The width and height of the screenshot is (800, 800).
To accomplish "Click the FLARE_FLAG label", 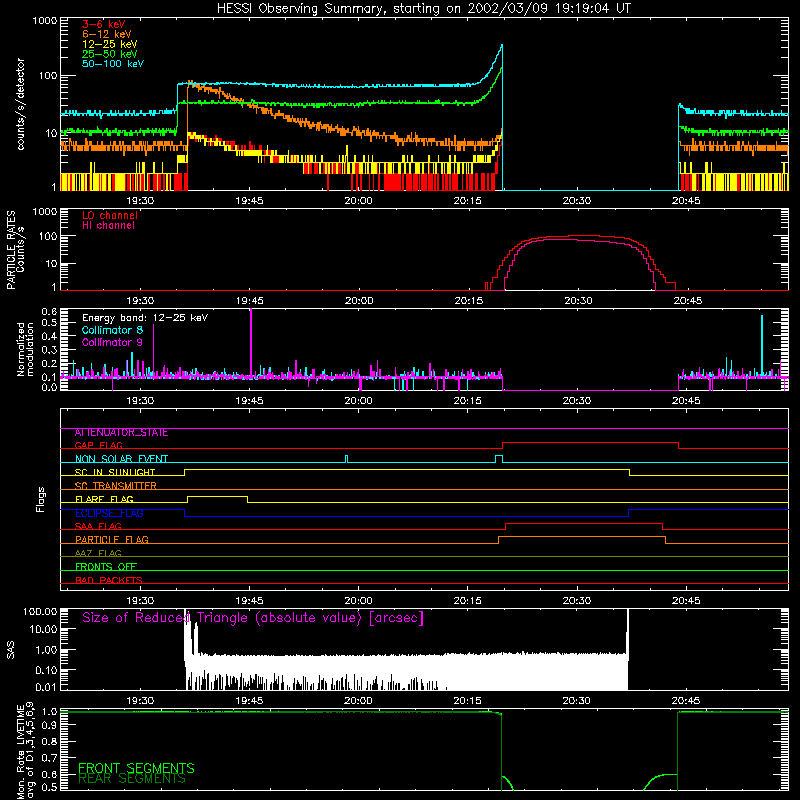I will click(104, 499).
